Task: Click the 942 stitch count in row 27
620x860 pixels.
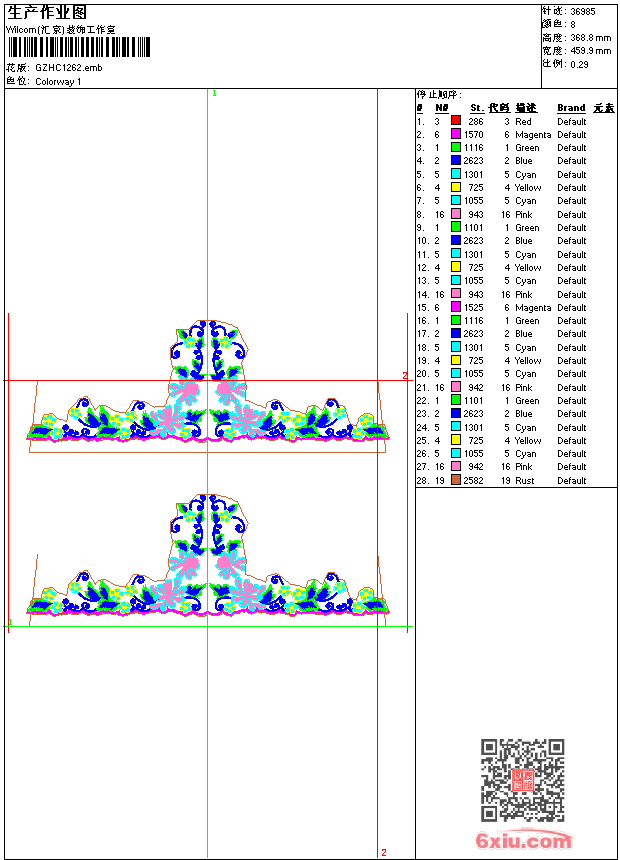Action: 476,467
